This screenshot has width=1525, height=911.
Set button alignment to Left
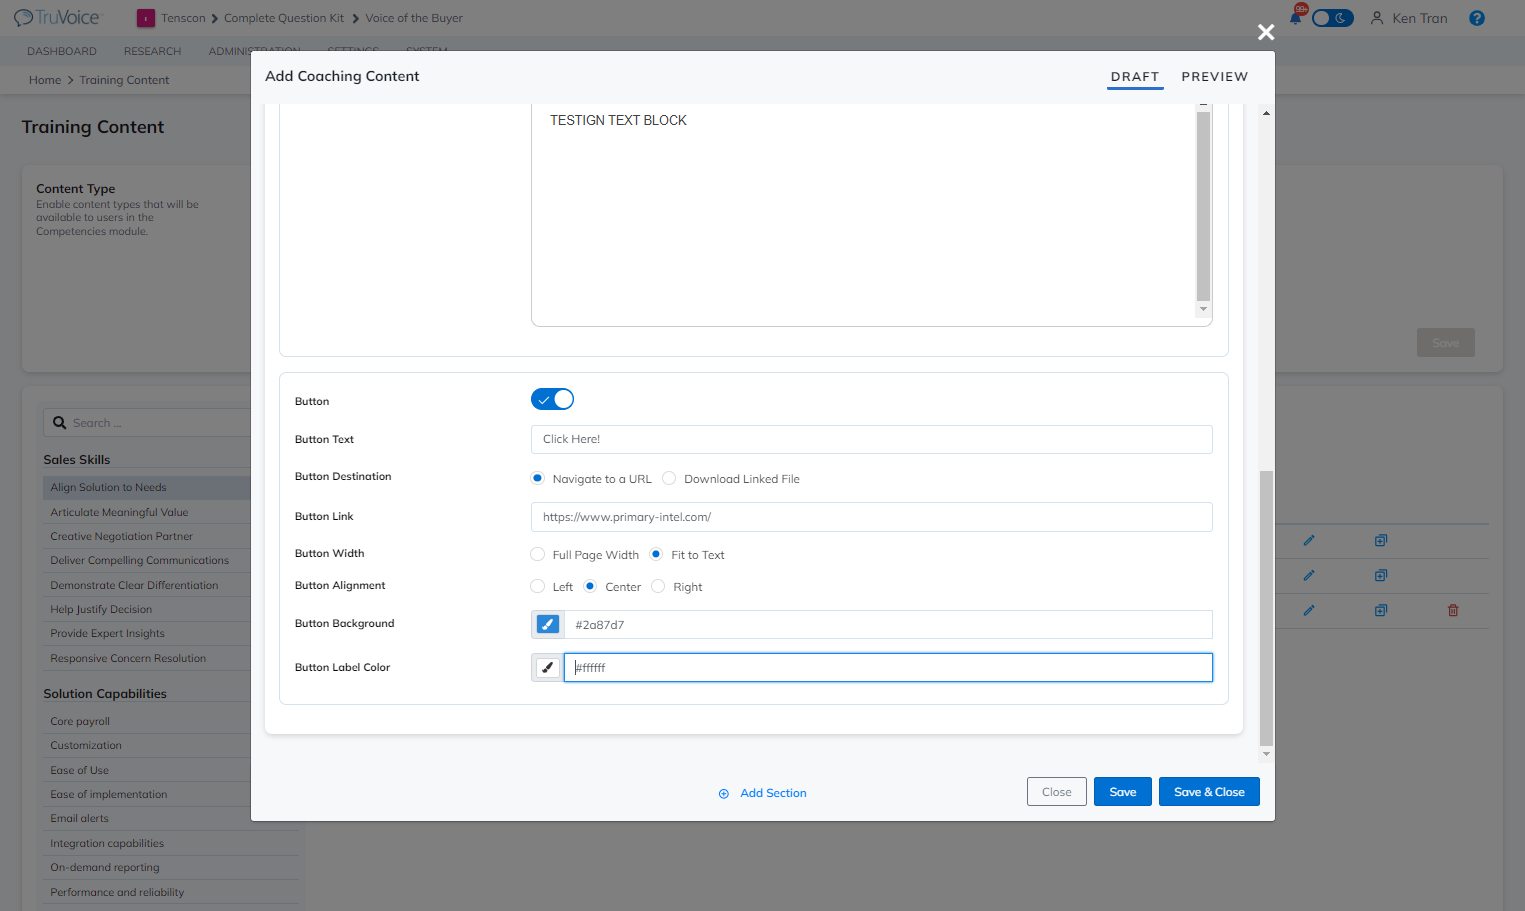[538, 586]
